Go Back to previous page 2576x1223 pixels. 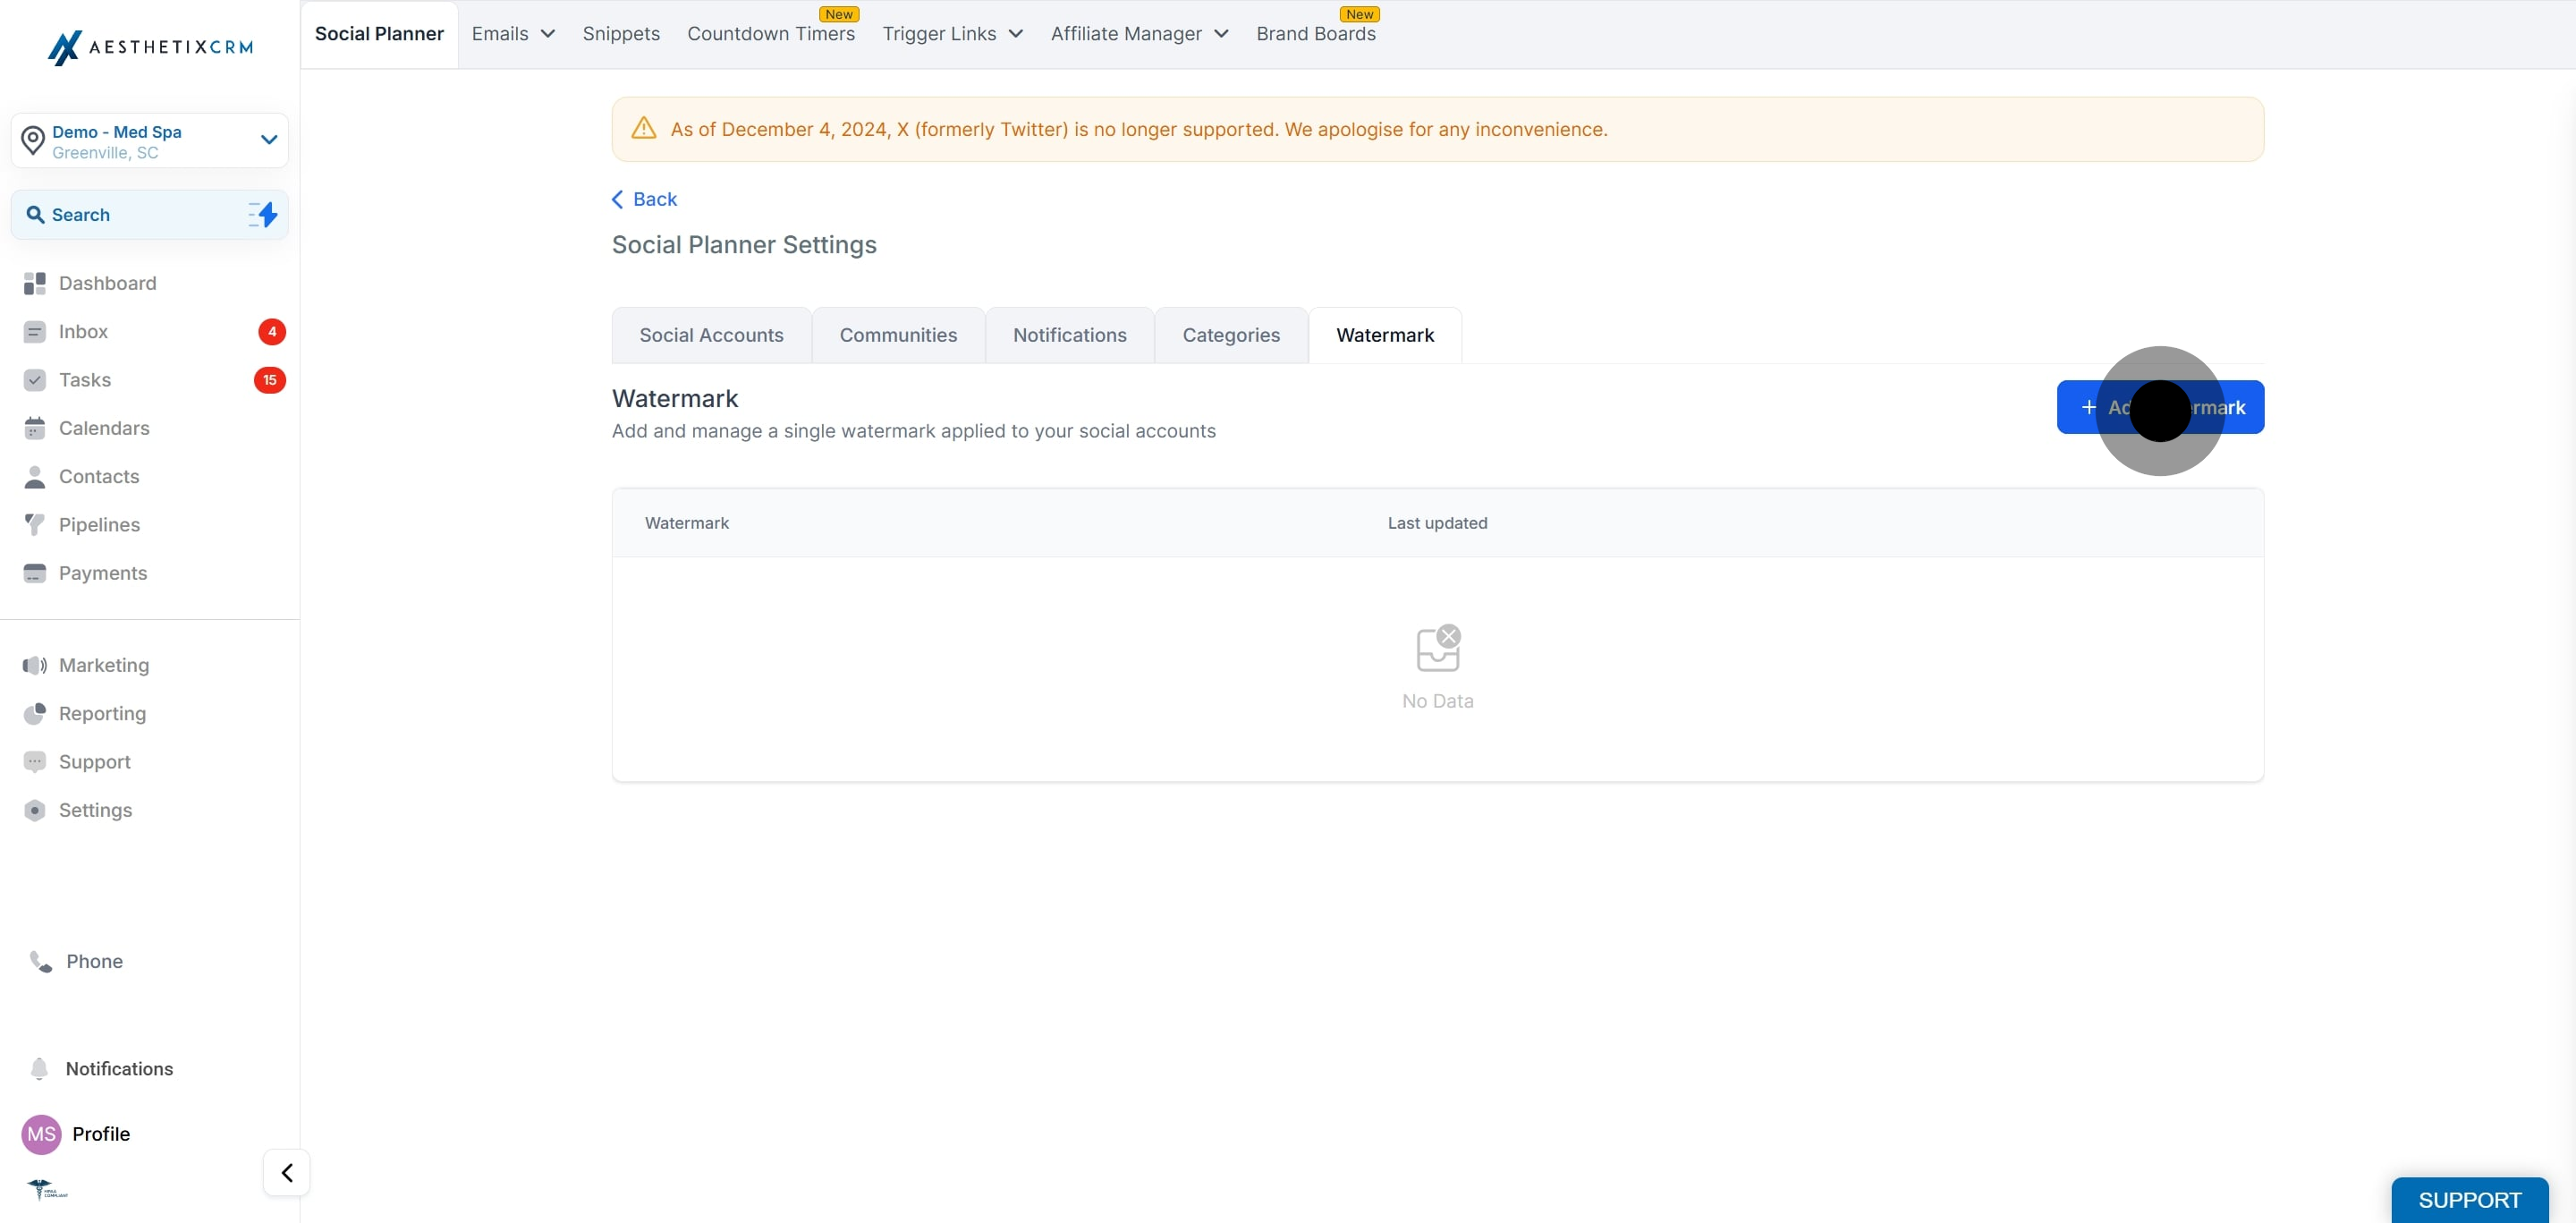tap(644, 200)
